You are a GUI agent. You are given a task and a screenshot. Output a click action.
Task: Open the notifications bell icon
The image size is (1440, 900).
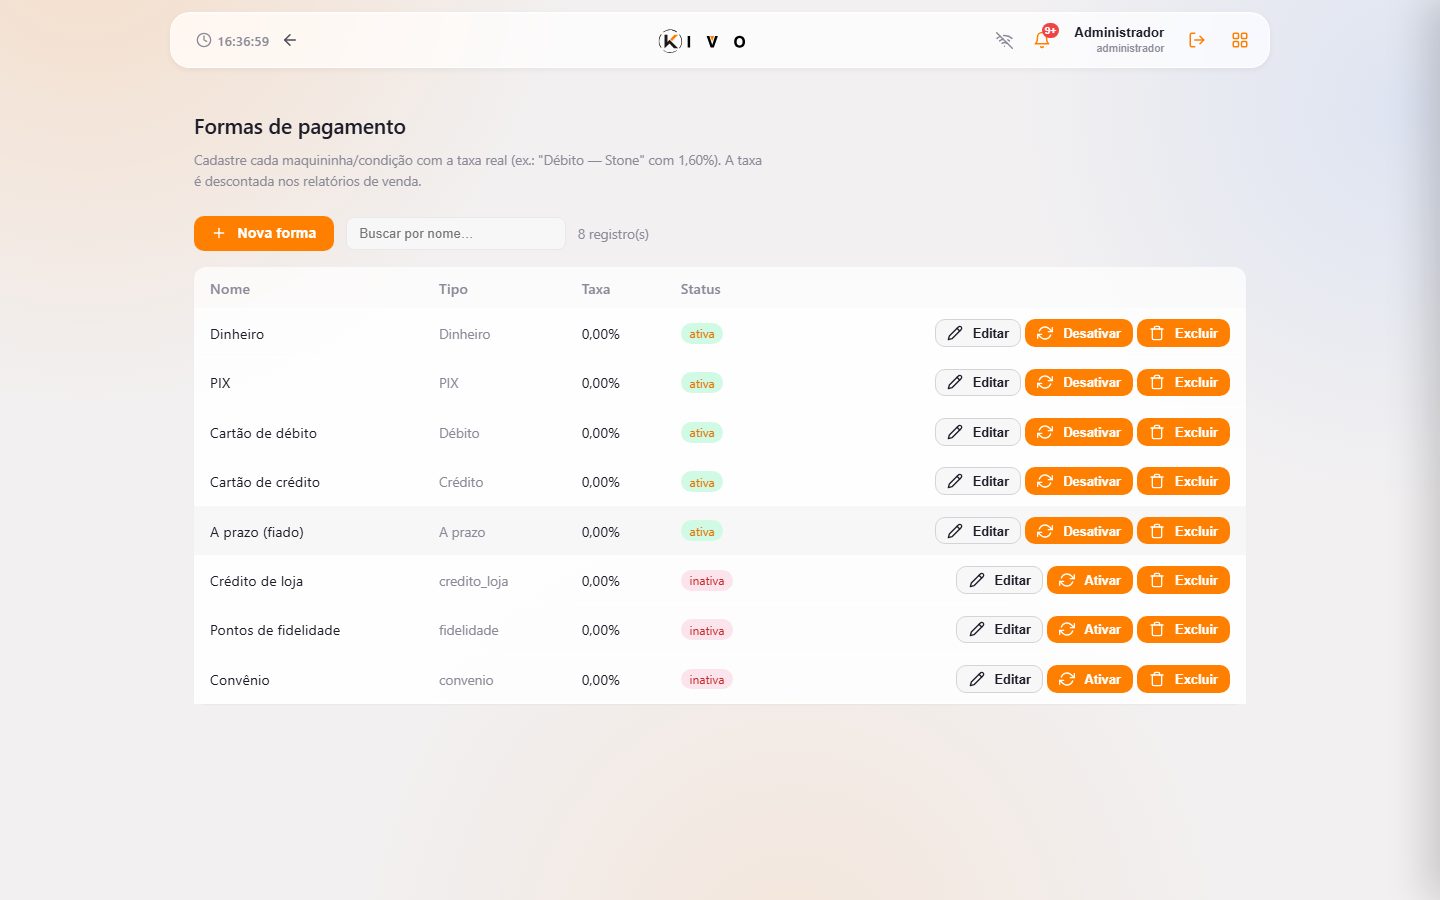point(1042,40)
